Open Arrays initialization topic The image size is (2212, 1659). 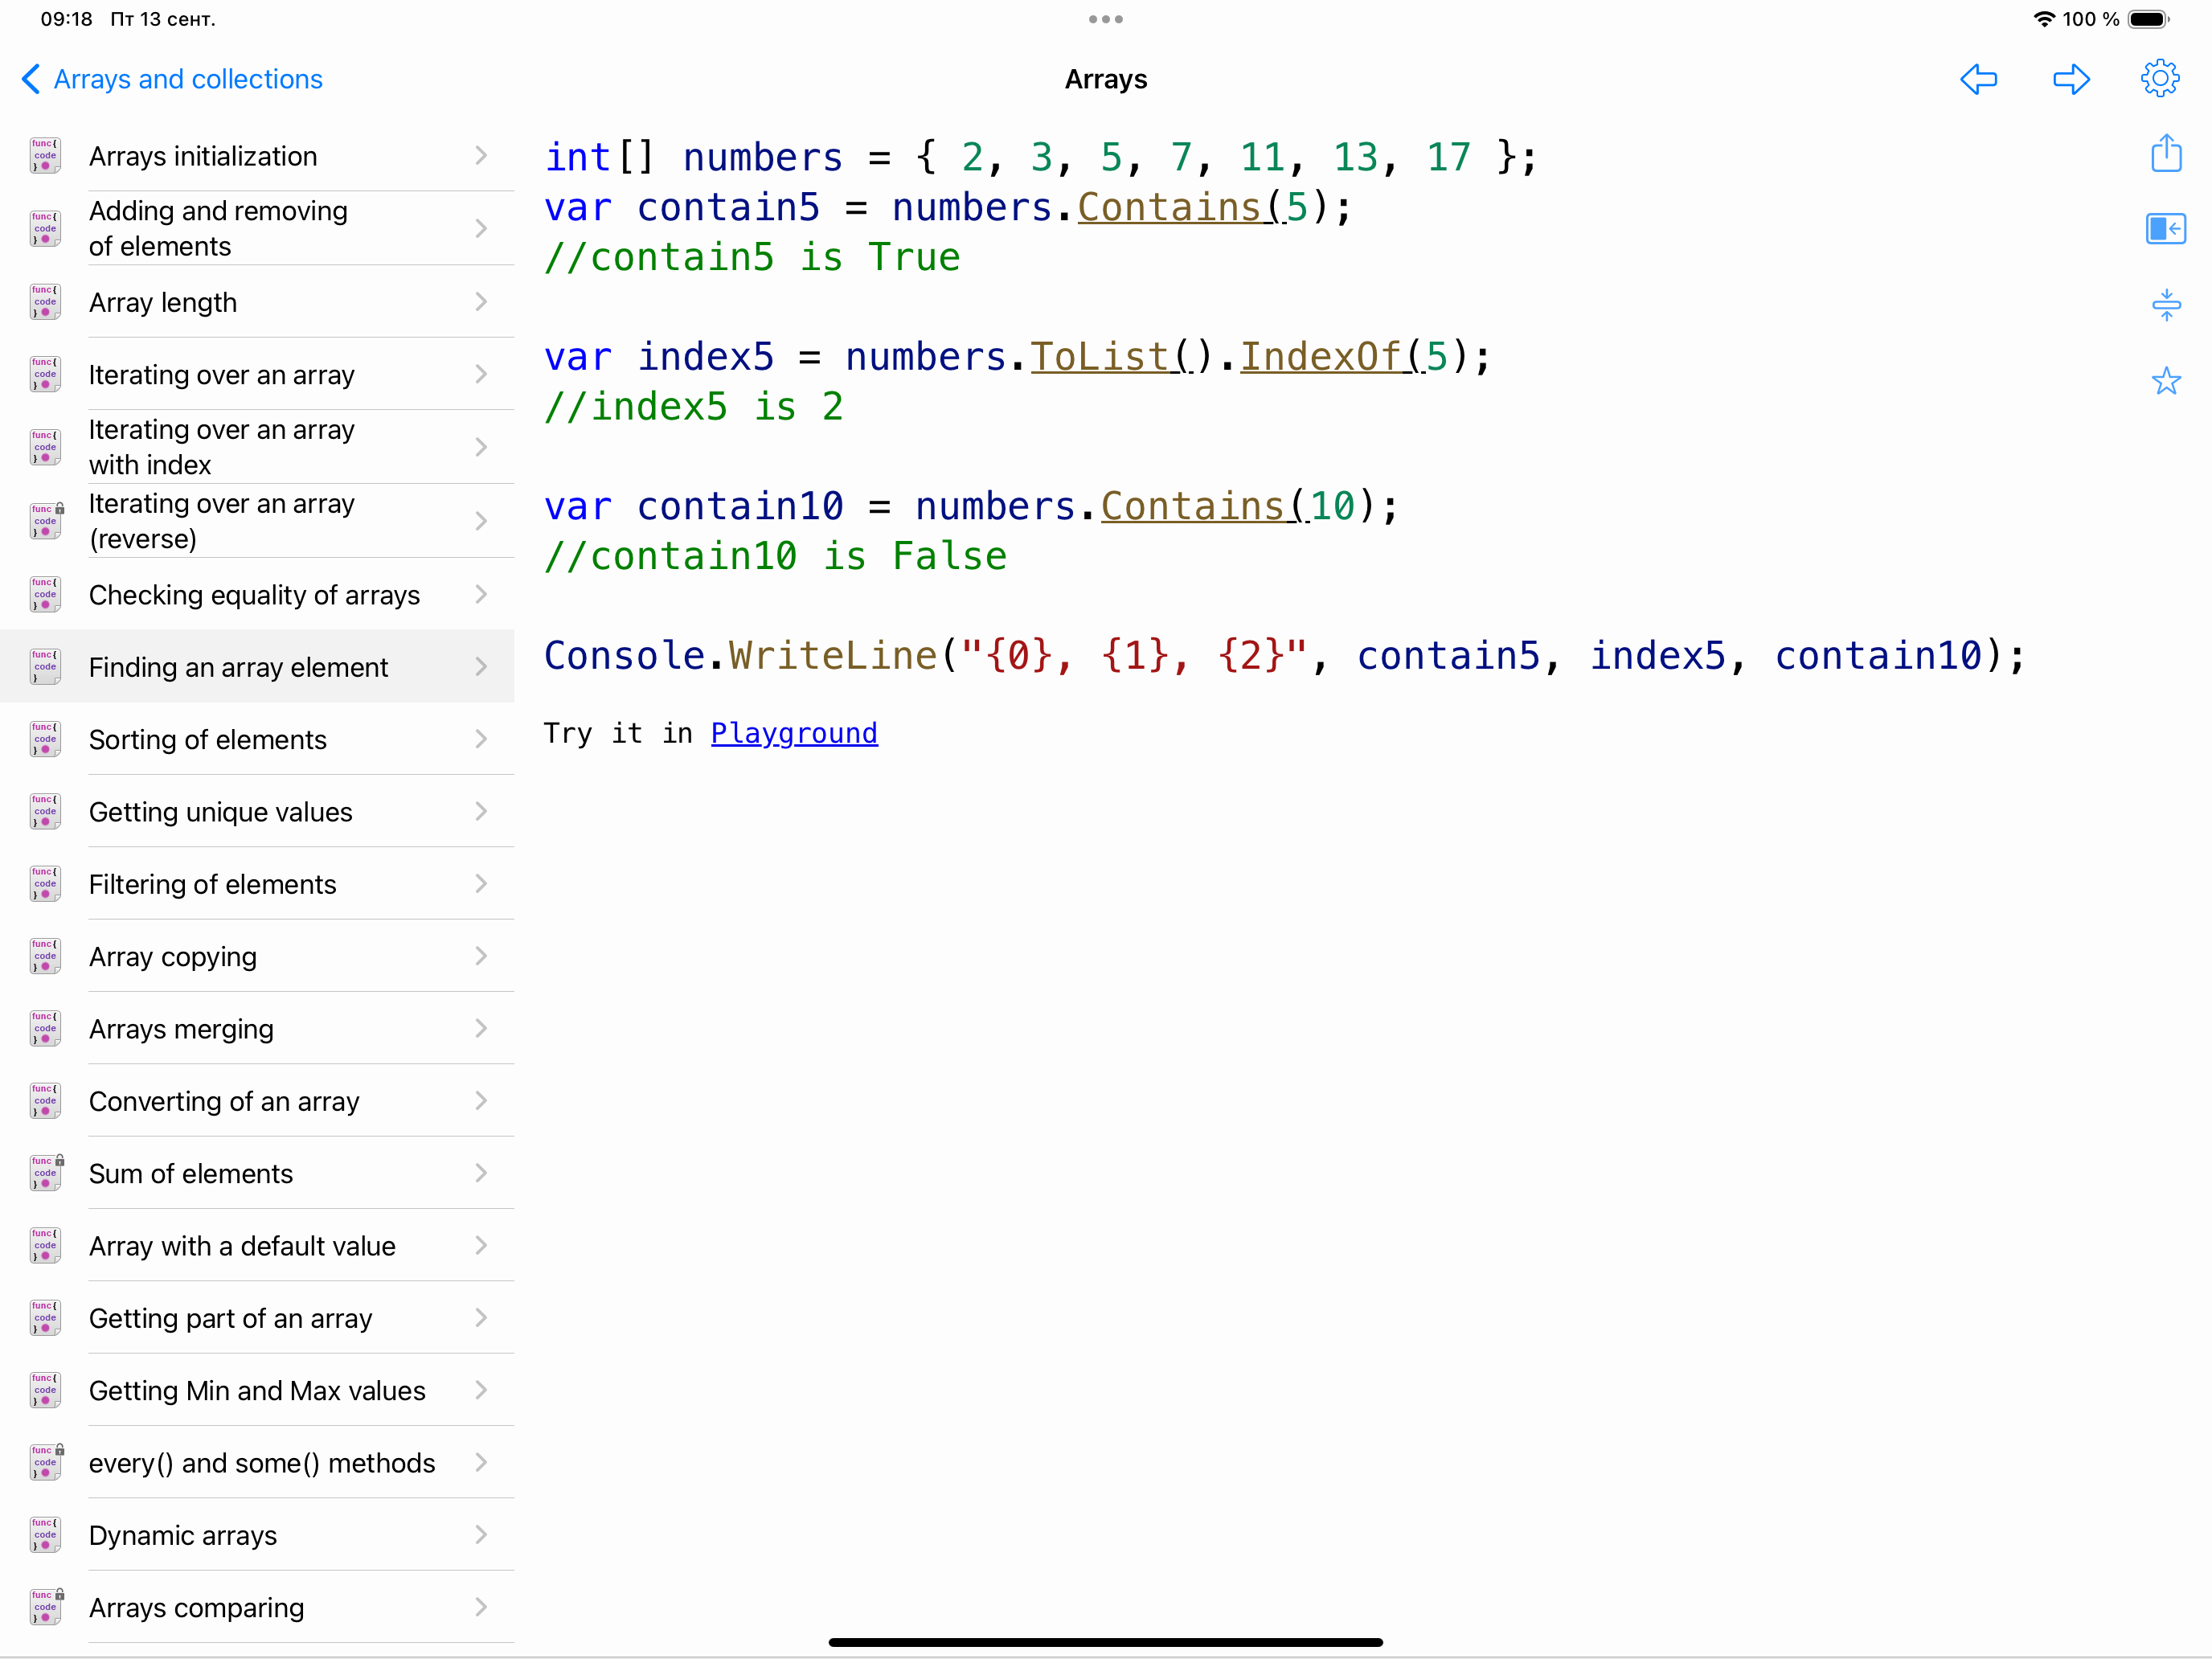coord(257,156)
